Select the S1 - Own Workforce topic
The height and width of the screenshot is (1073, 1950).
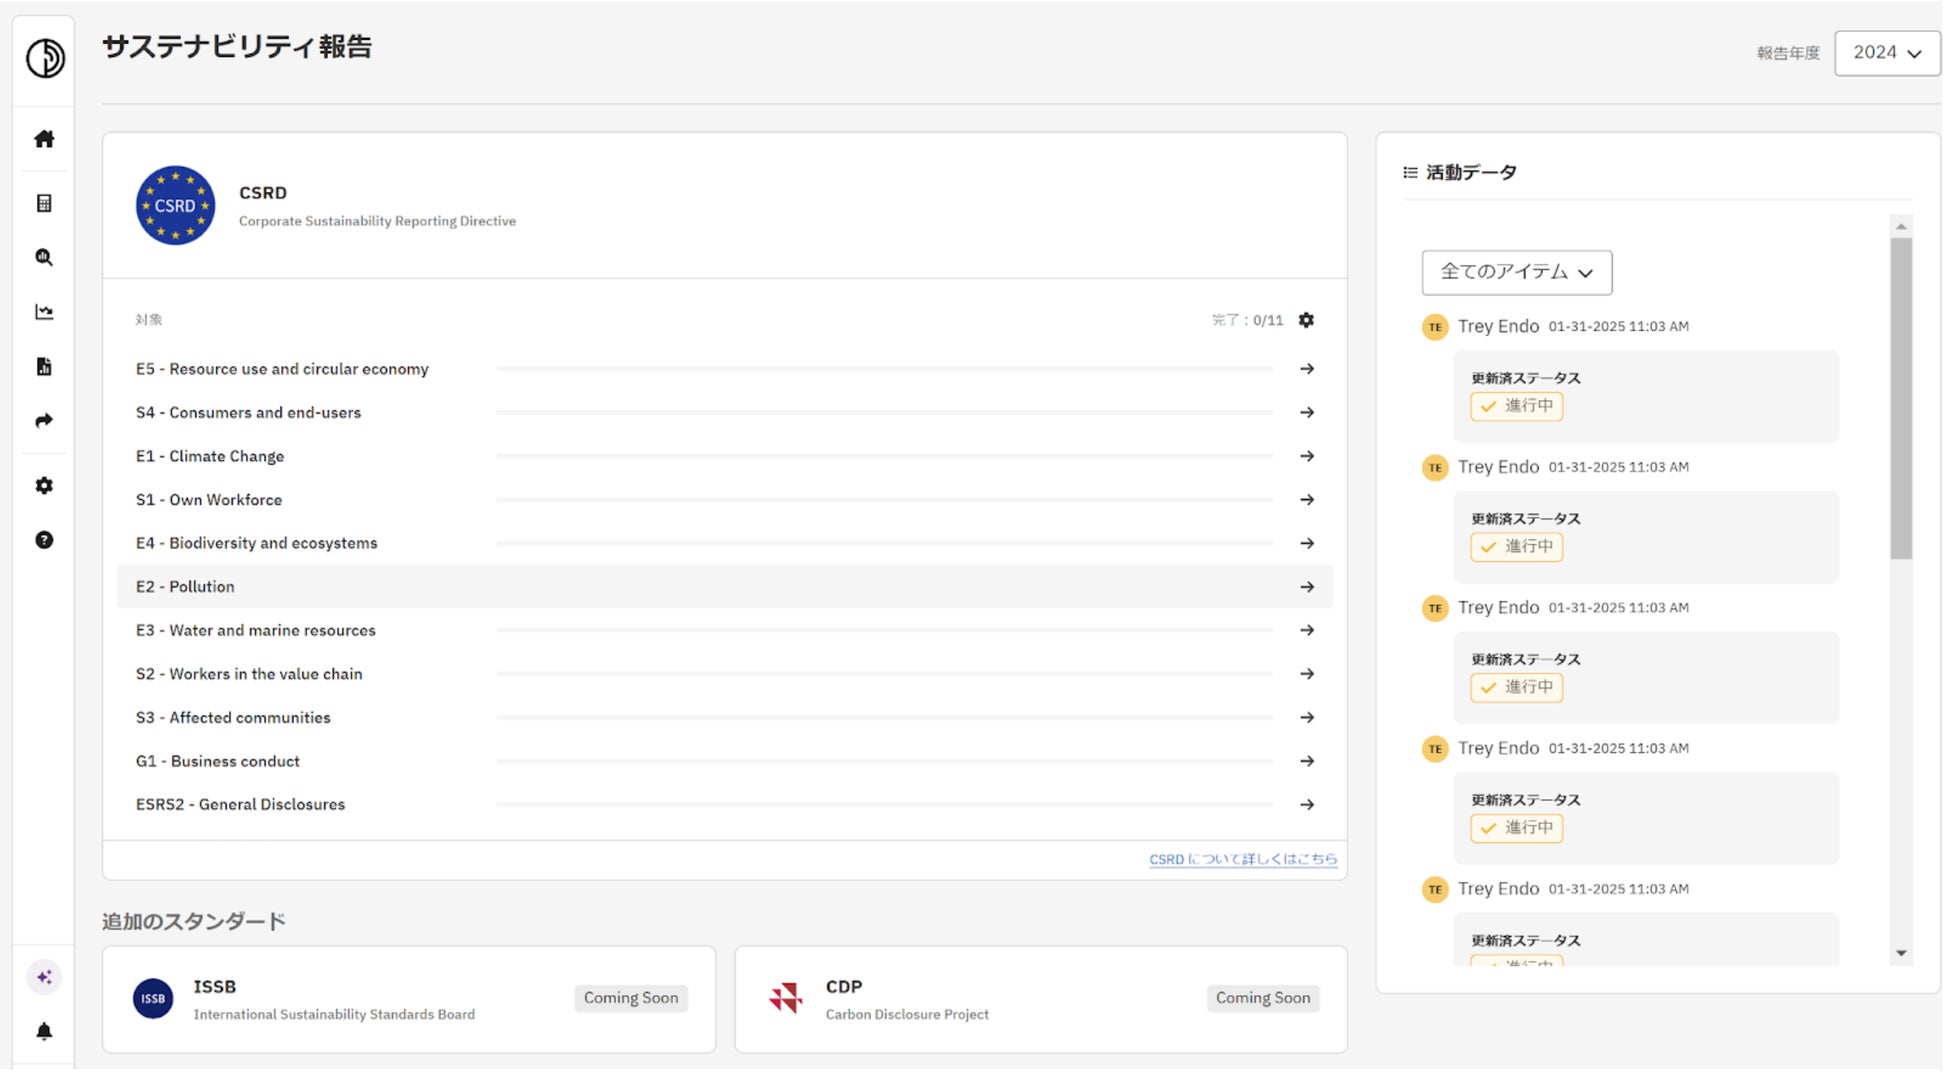click(x=209, y=500)
